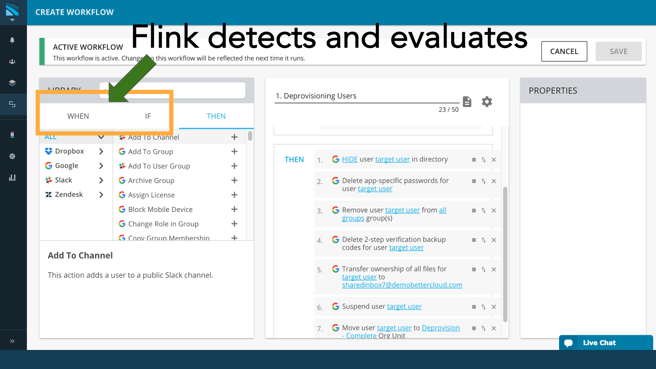Click the BetterCloud logo in sidebar
Screen dimensions: 656x369
click(x=12, y=10)
